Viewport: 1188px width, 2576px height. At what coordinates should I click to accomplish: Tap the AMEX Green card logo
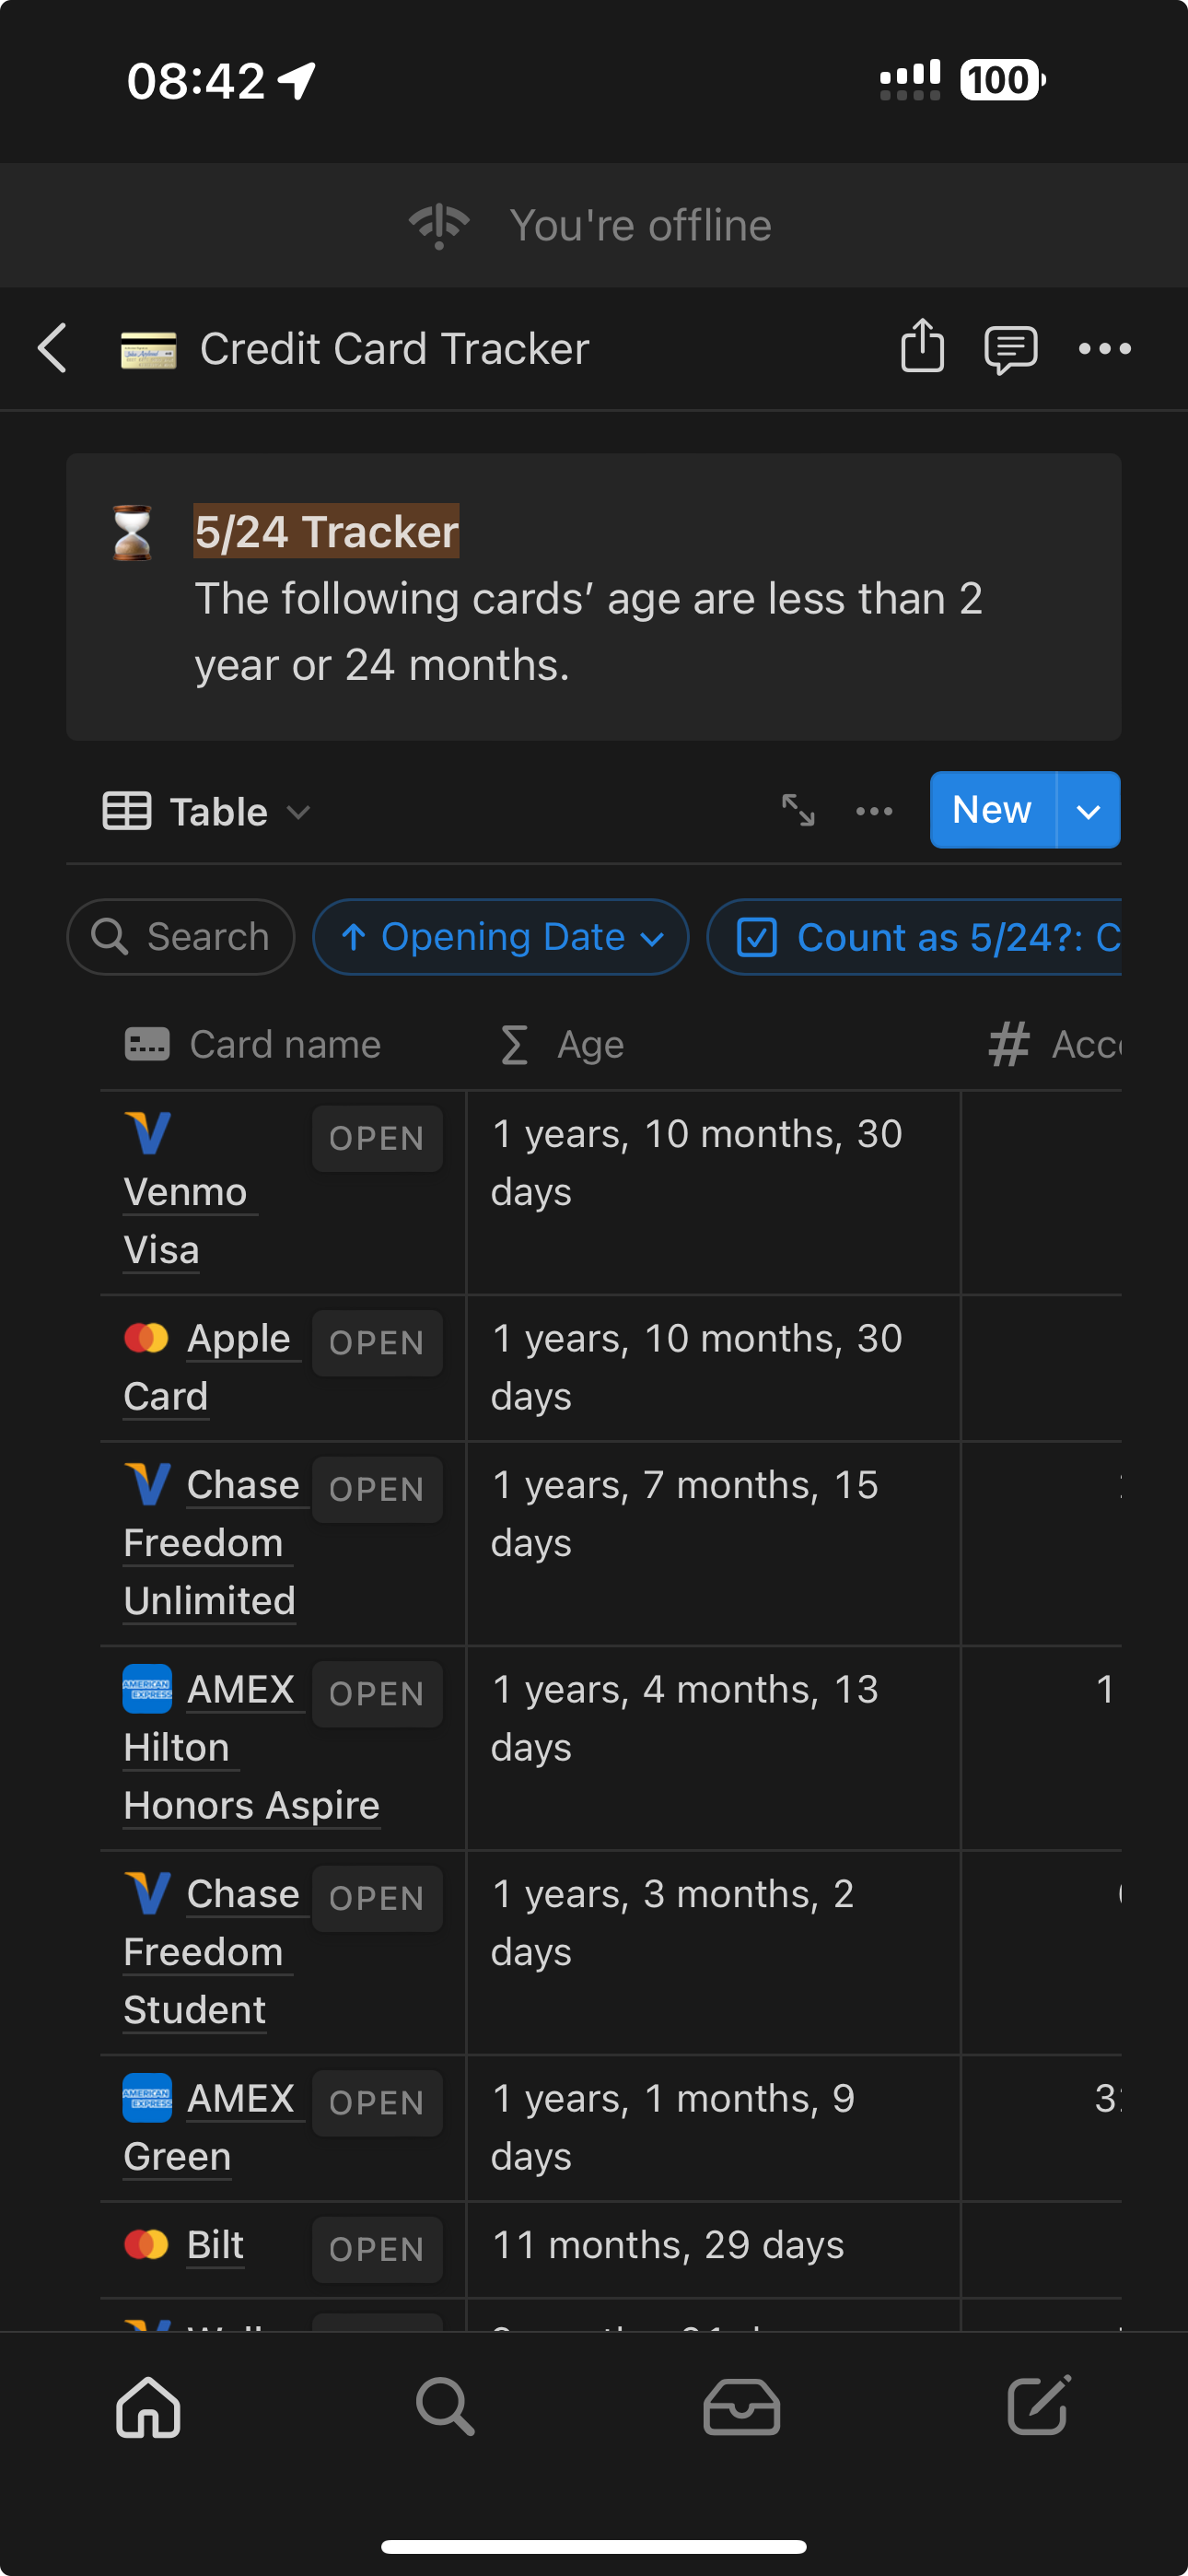click(147, 2098)
